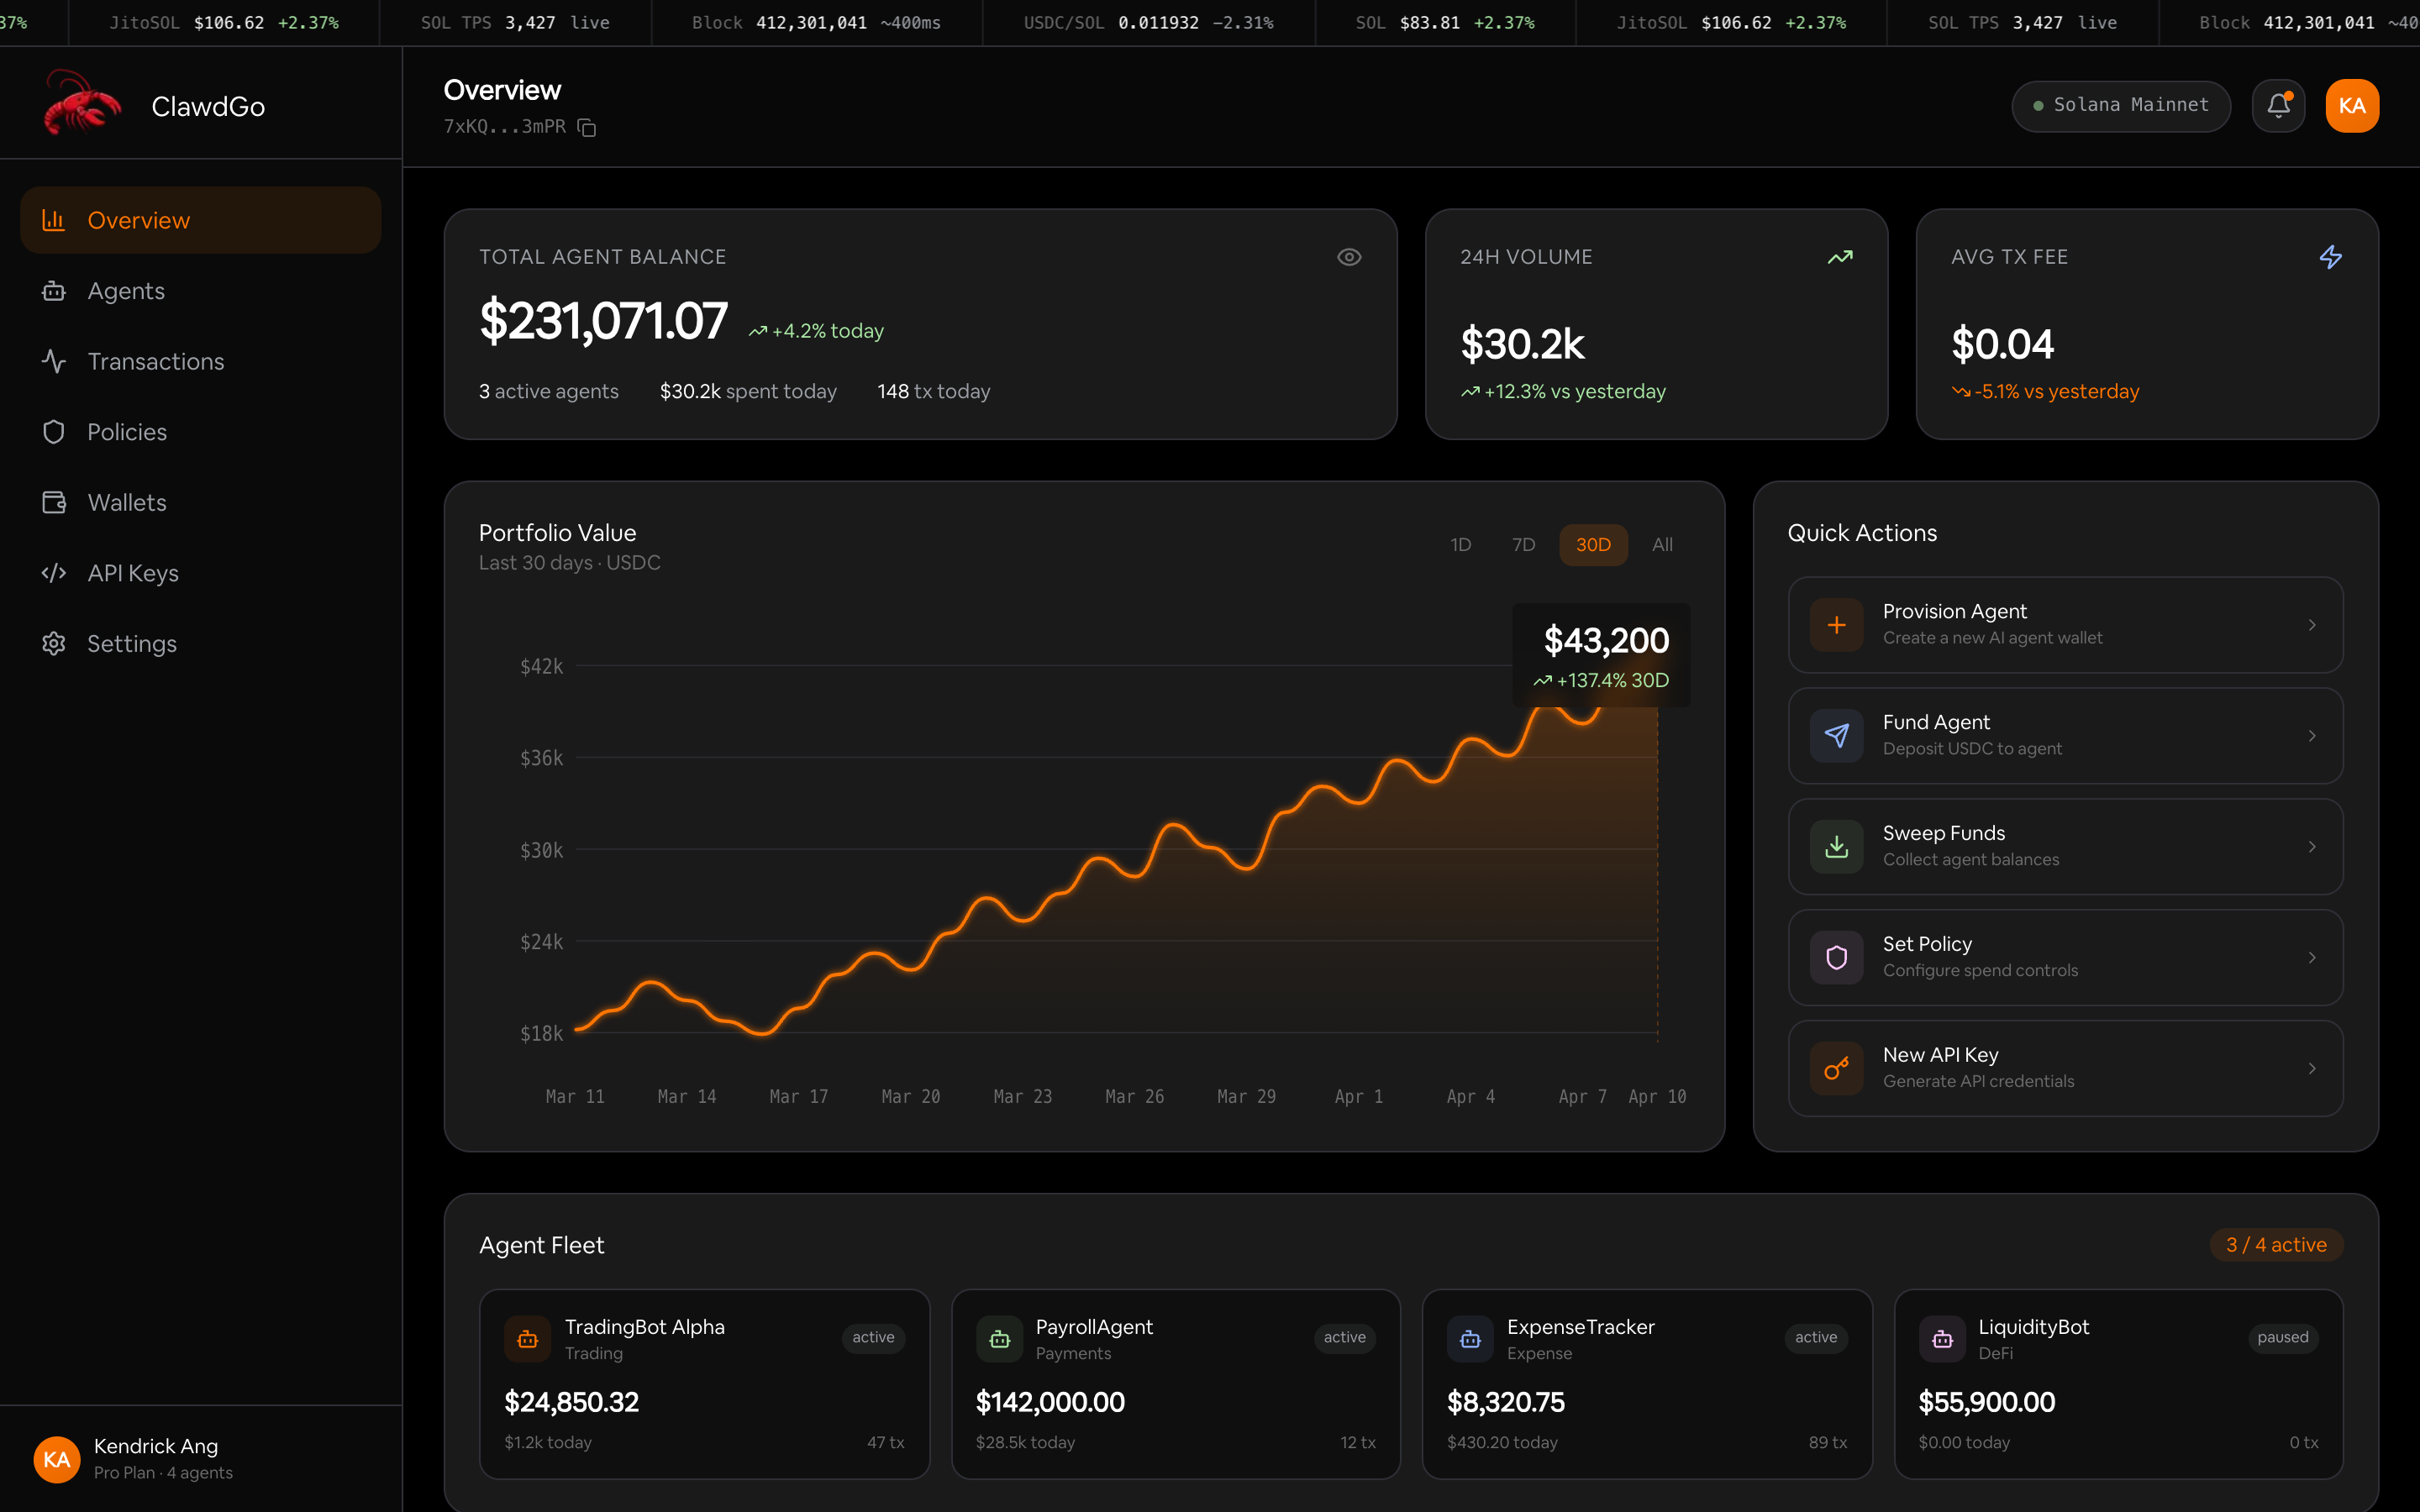Toggle balance visibility eye icon
2420x1512 pixels.
point(1349,257)
